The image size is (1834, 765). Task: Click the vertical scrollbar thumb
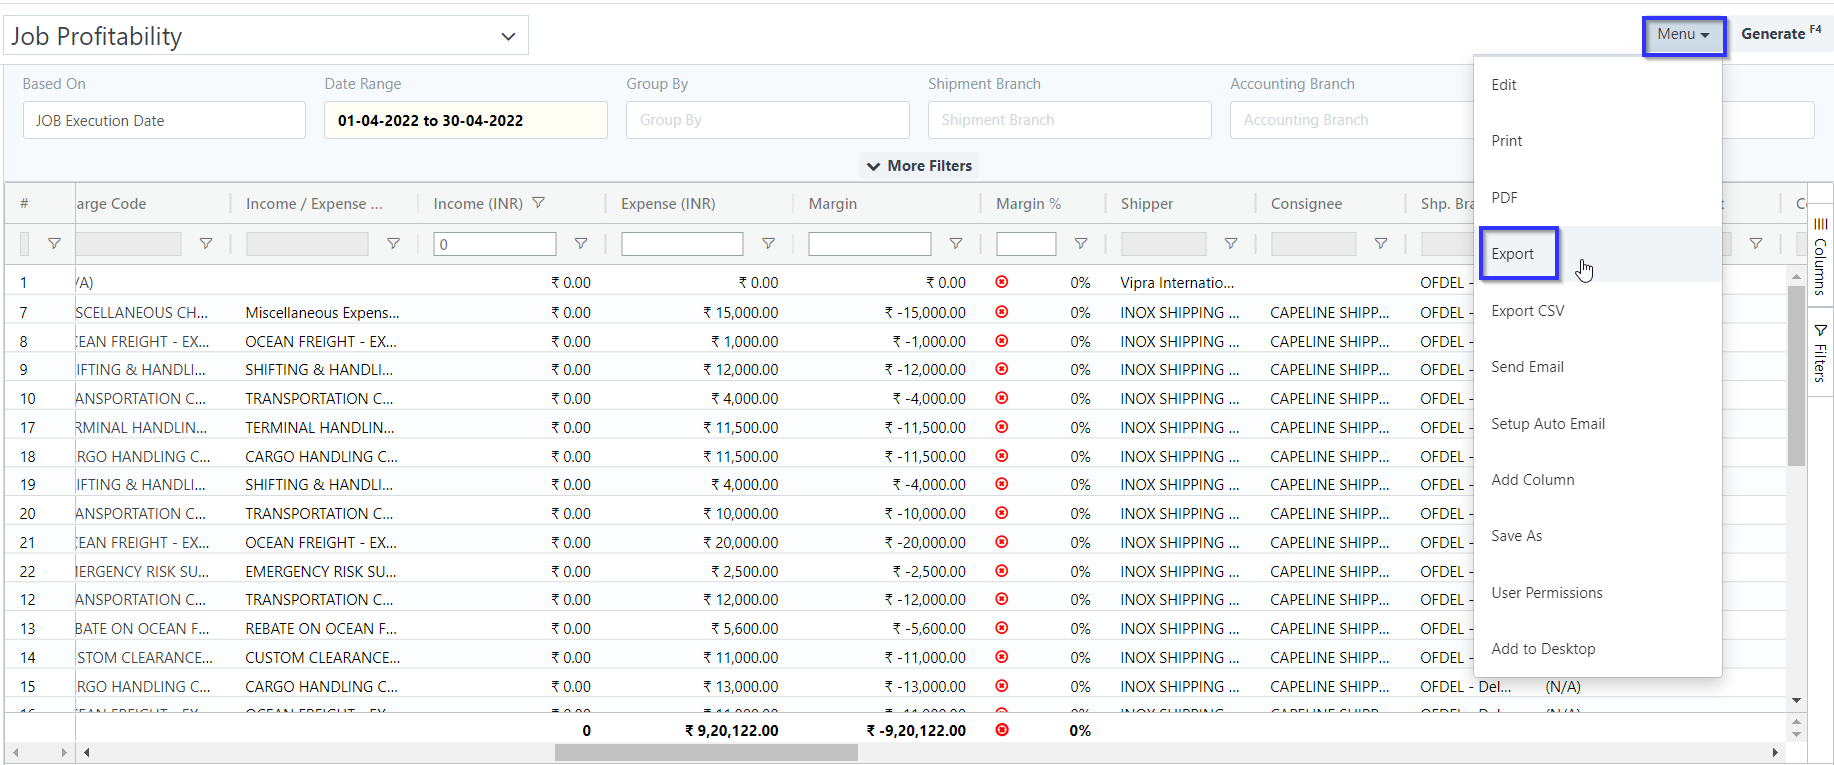tap(1797, 376)
